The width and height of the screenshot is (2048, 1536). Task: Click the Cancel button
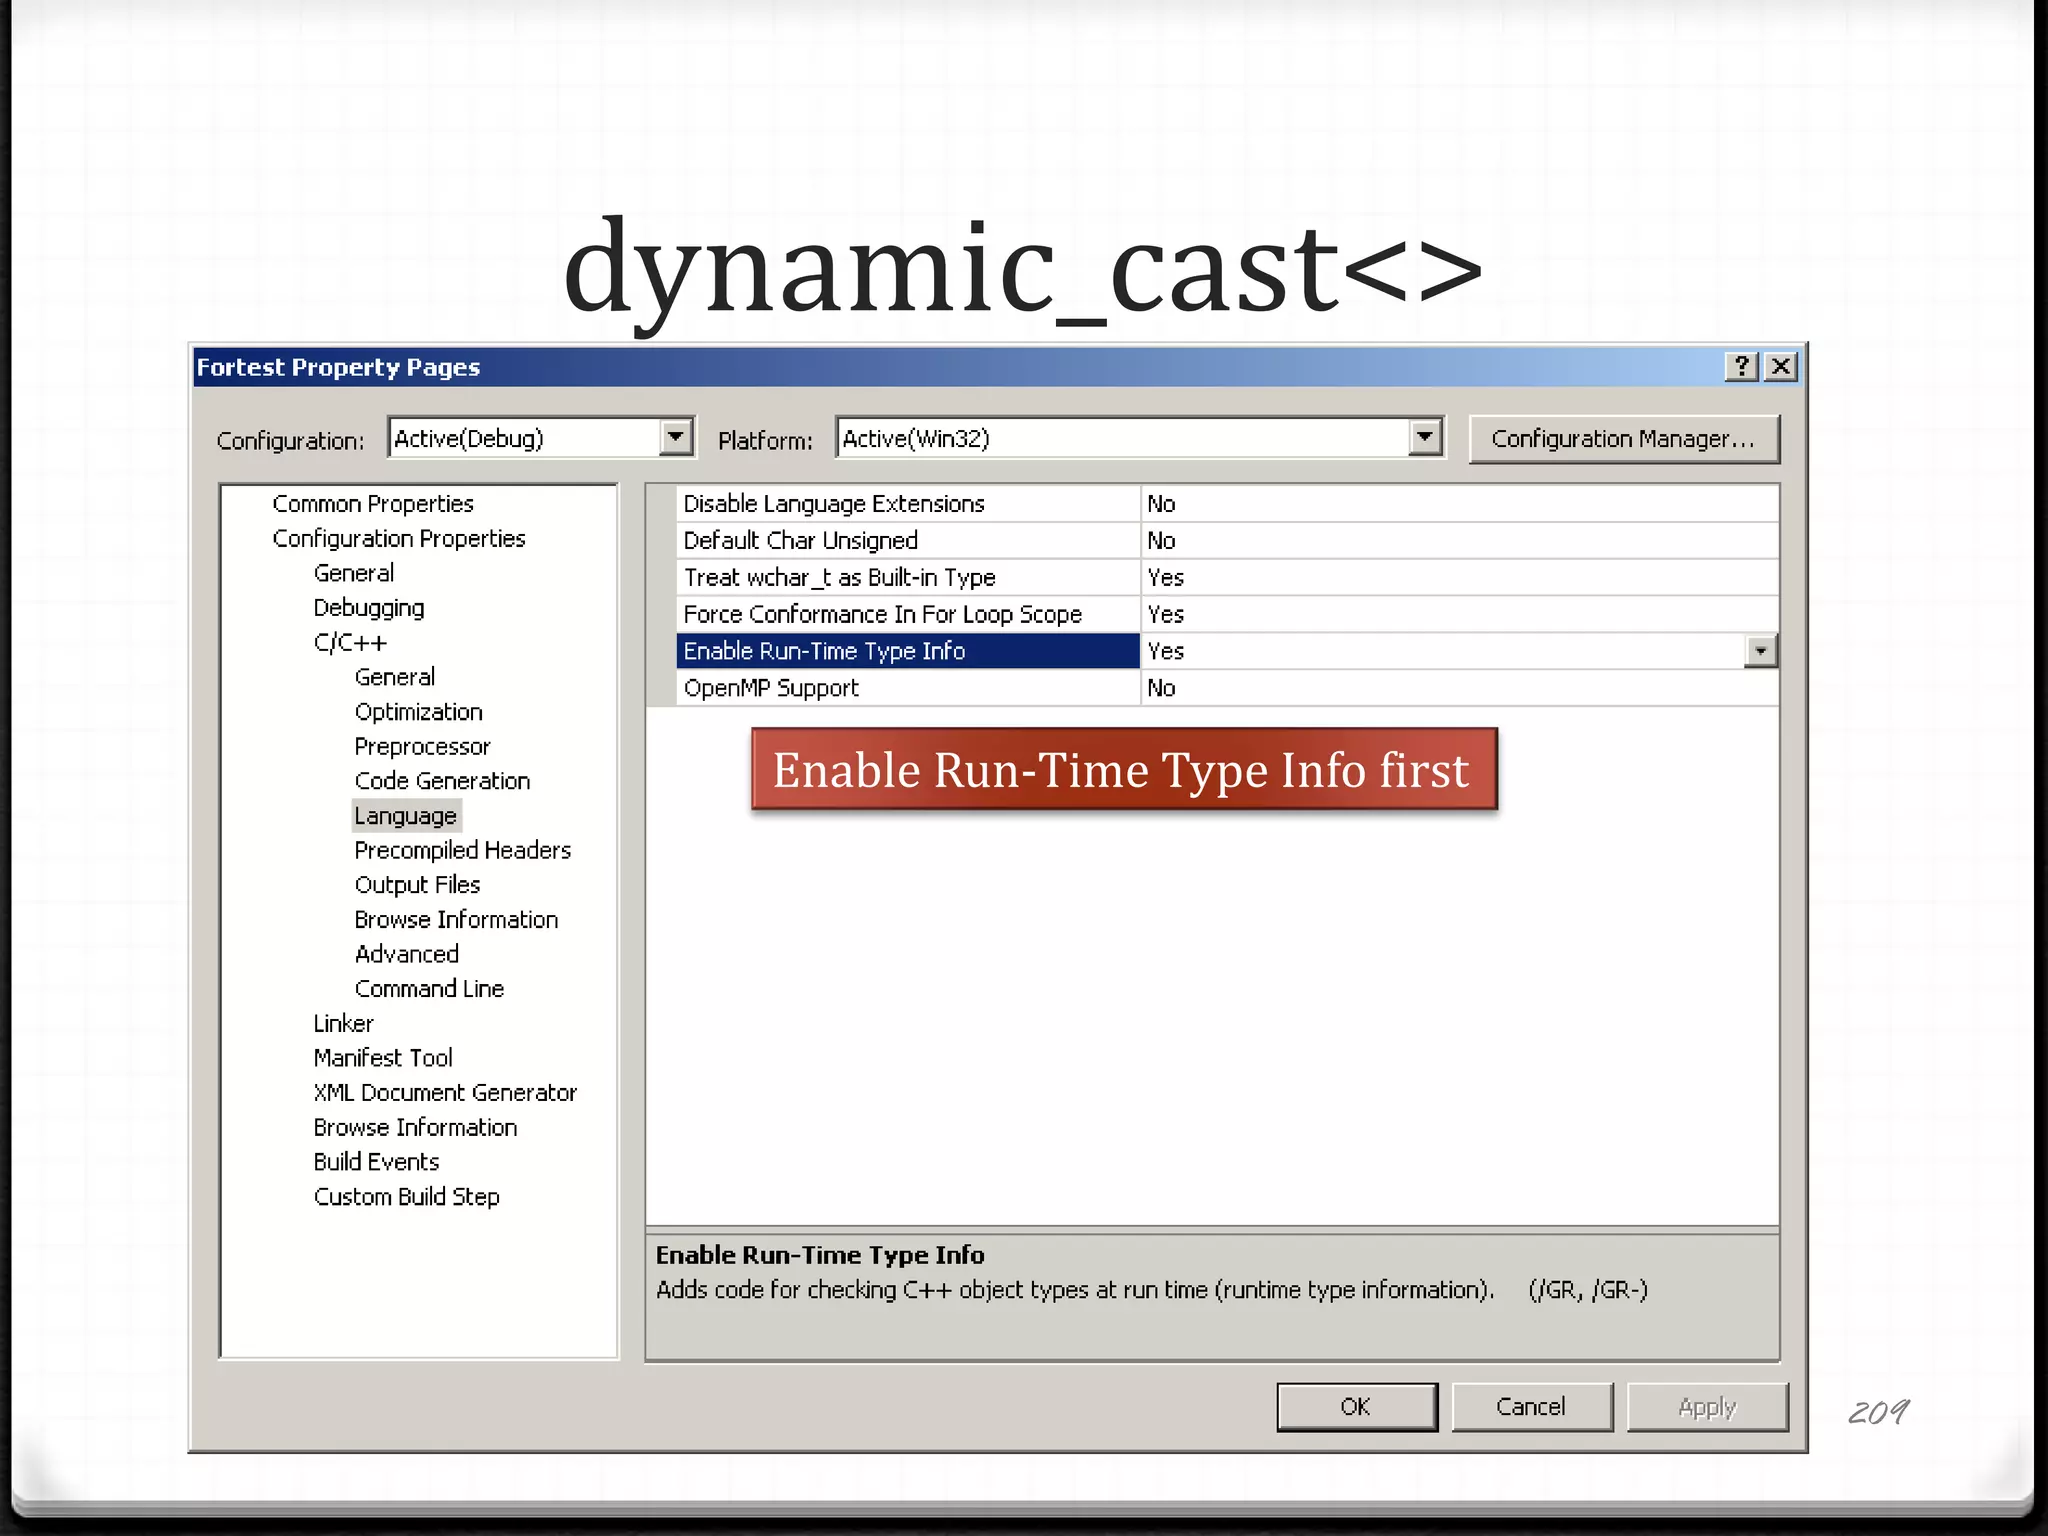click(x=1531, y=1407)
